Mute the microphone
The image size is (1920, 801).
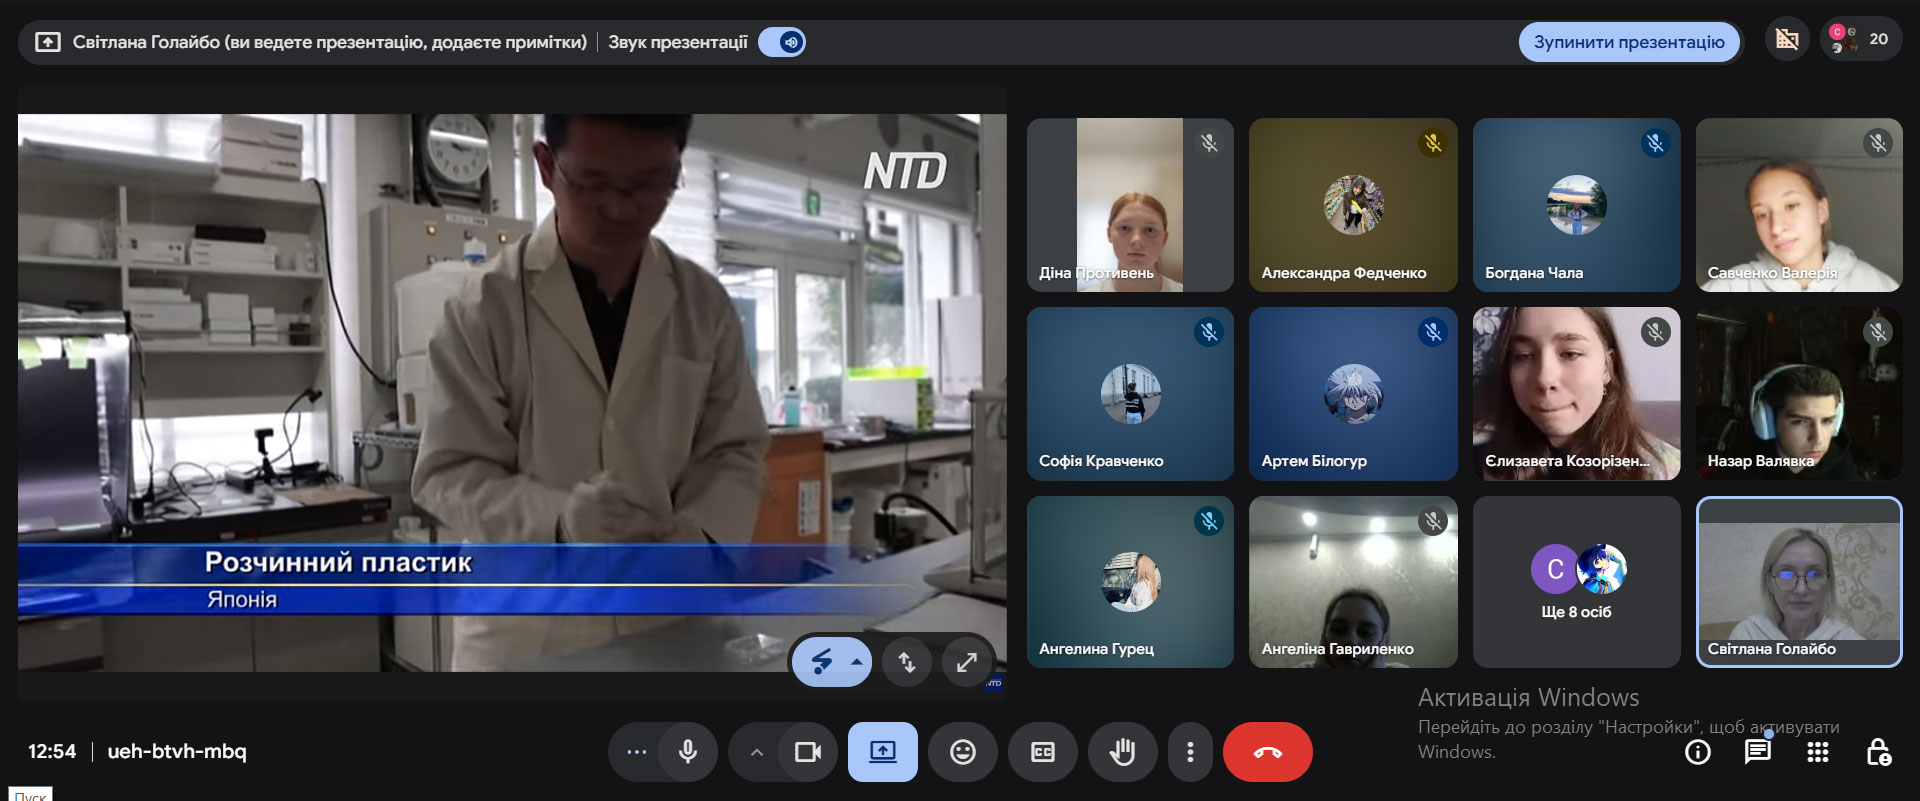coord(688,752)
